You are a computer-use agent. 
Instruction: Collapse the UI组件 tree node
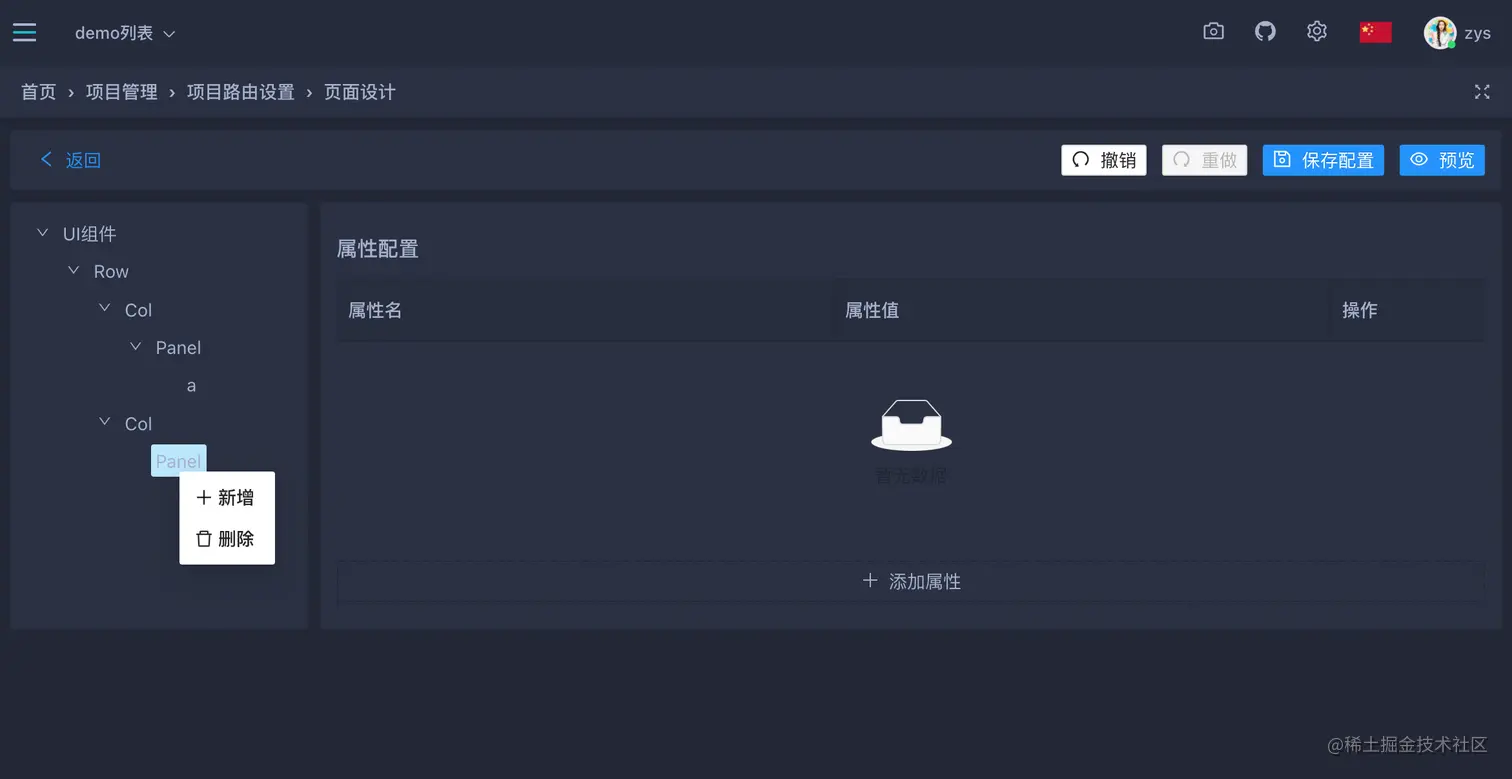(42, 232)
